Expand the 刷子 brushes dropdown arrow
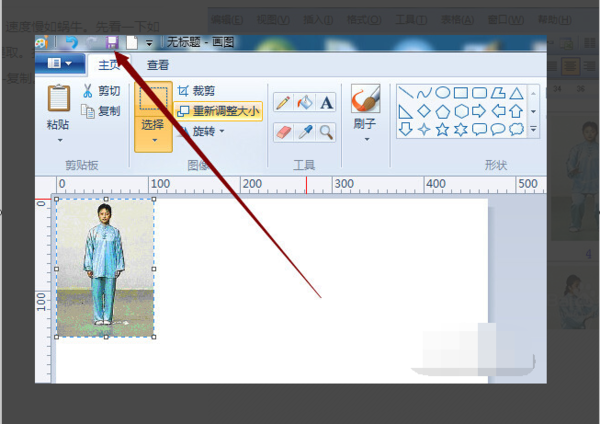Viewport: 600px width, 424px height. coord(367,139)
